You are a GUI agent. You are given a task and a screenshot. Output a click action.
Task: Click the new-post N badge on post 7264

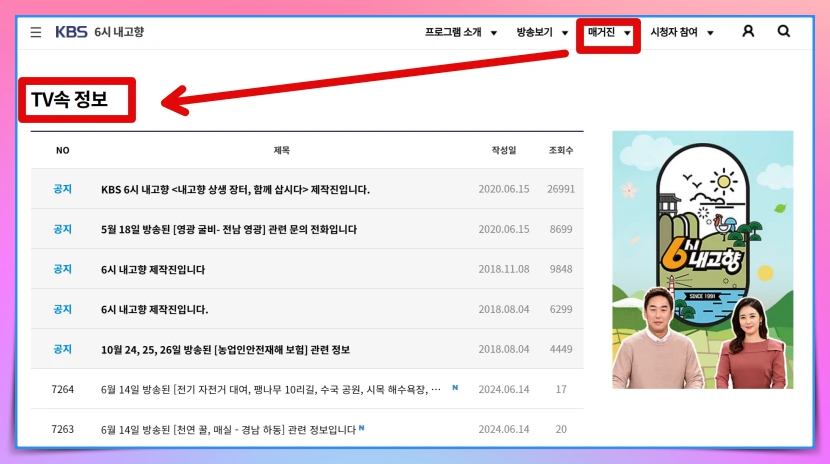455,388
